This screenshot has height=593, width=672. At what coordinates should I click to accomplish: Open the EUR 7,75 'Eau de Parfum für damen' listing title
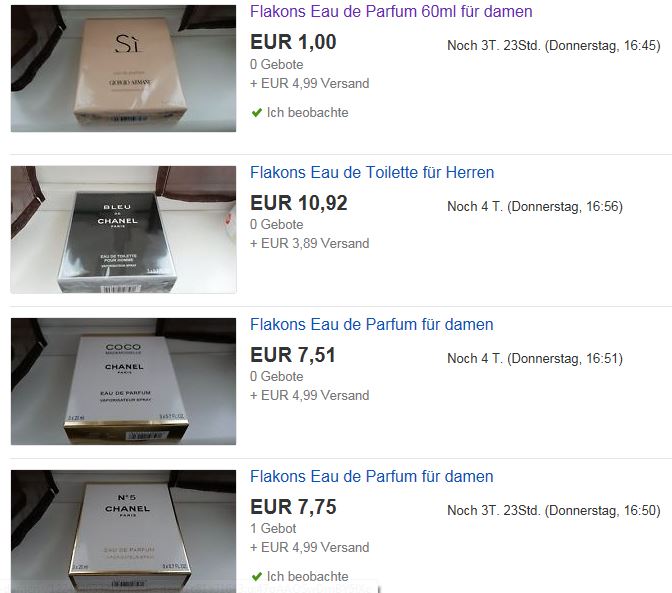click(372, 476)
